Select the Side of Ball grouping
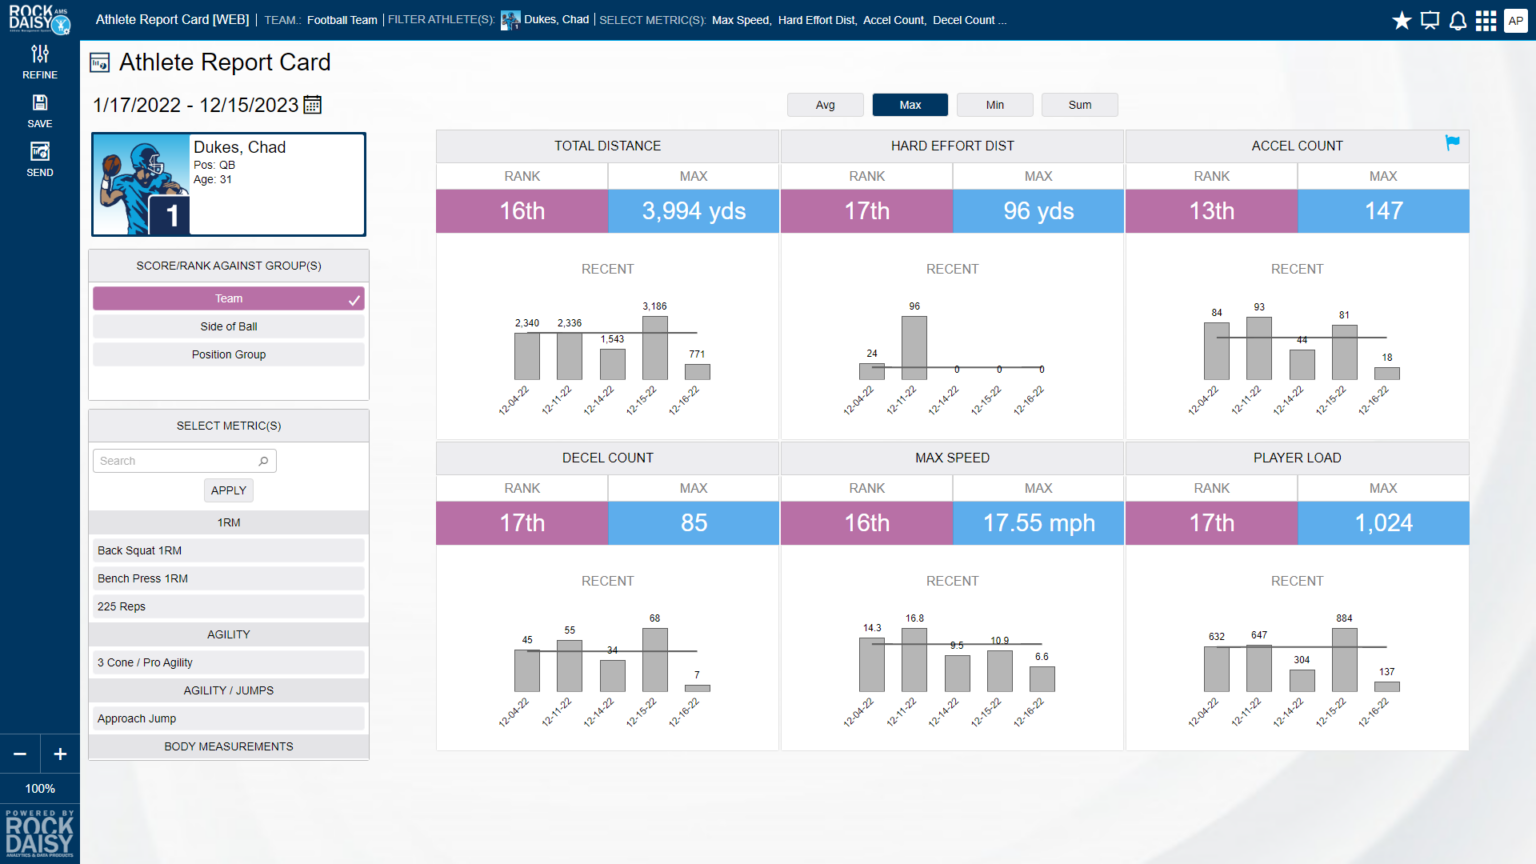This screenshot has height=864, width=1536. tap(228, 326)
